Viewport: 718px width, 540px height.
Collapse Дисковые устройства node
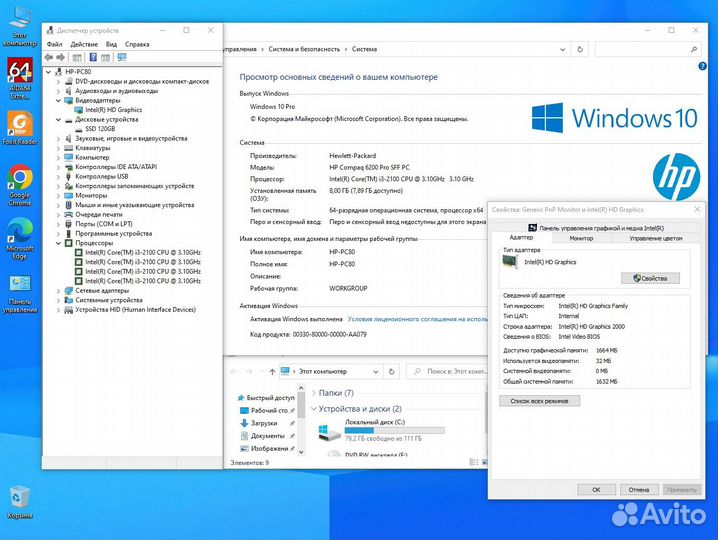tap(58, 120)
